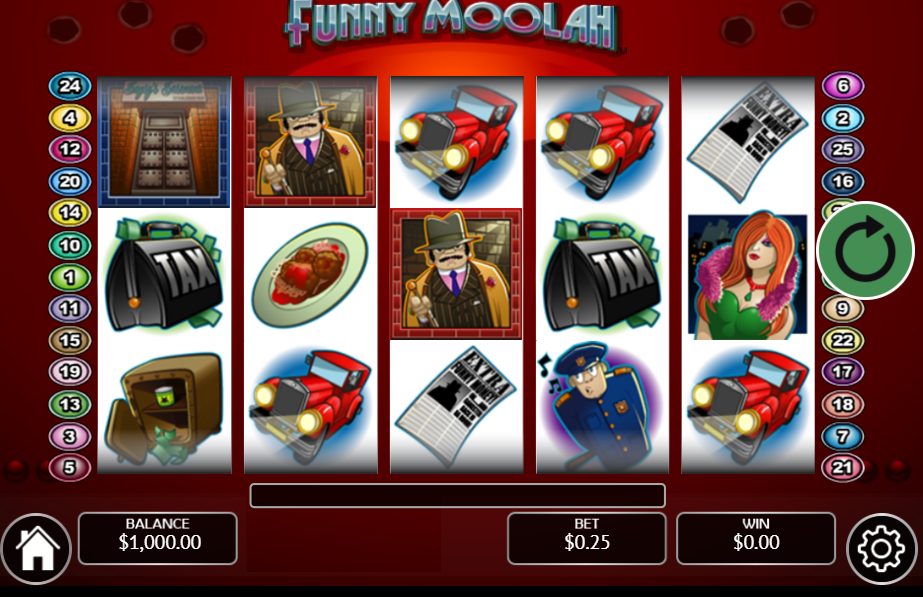Click the policeman symbol on reel four
This screenshot has height=597, width=923.
[602, 405]
